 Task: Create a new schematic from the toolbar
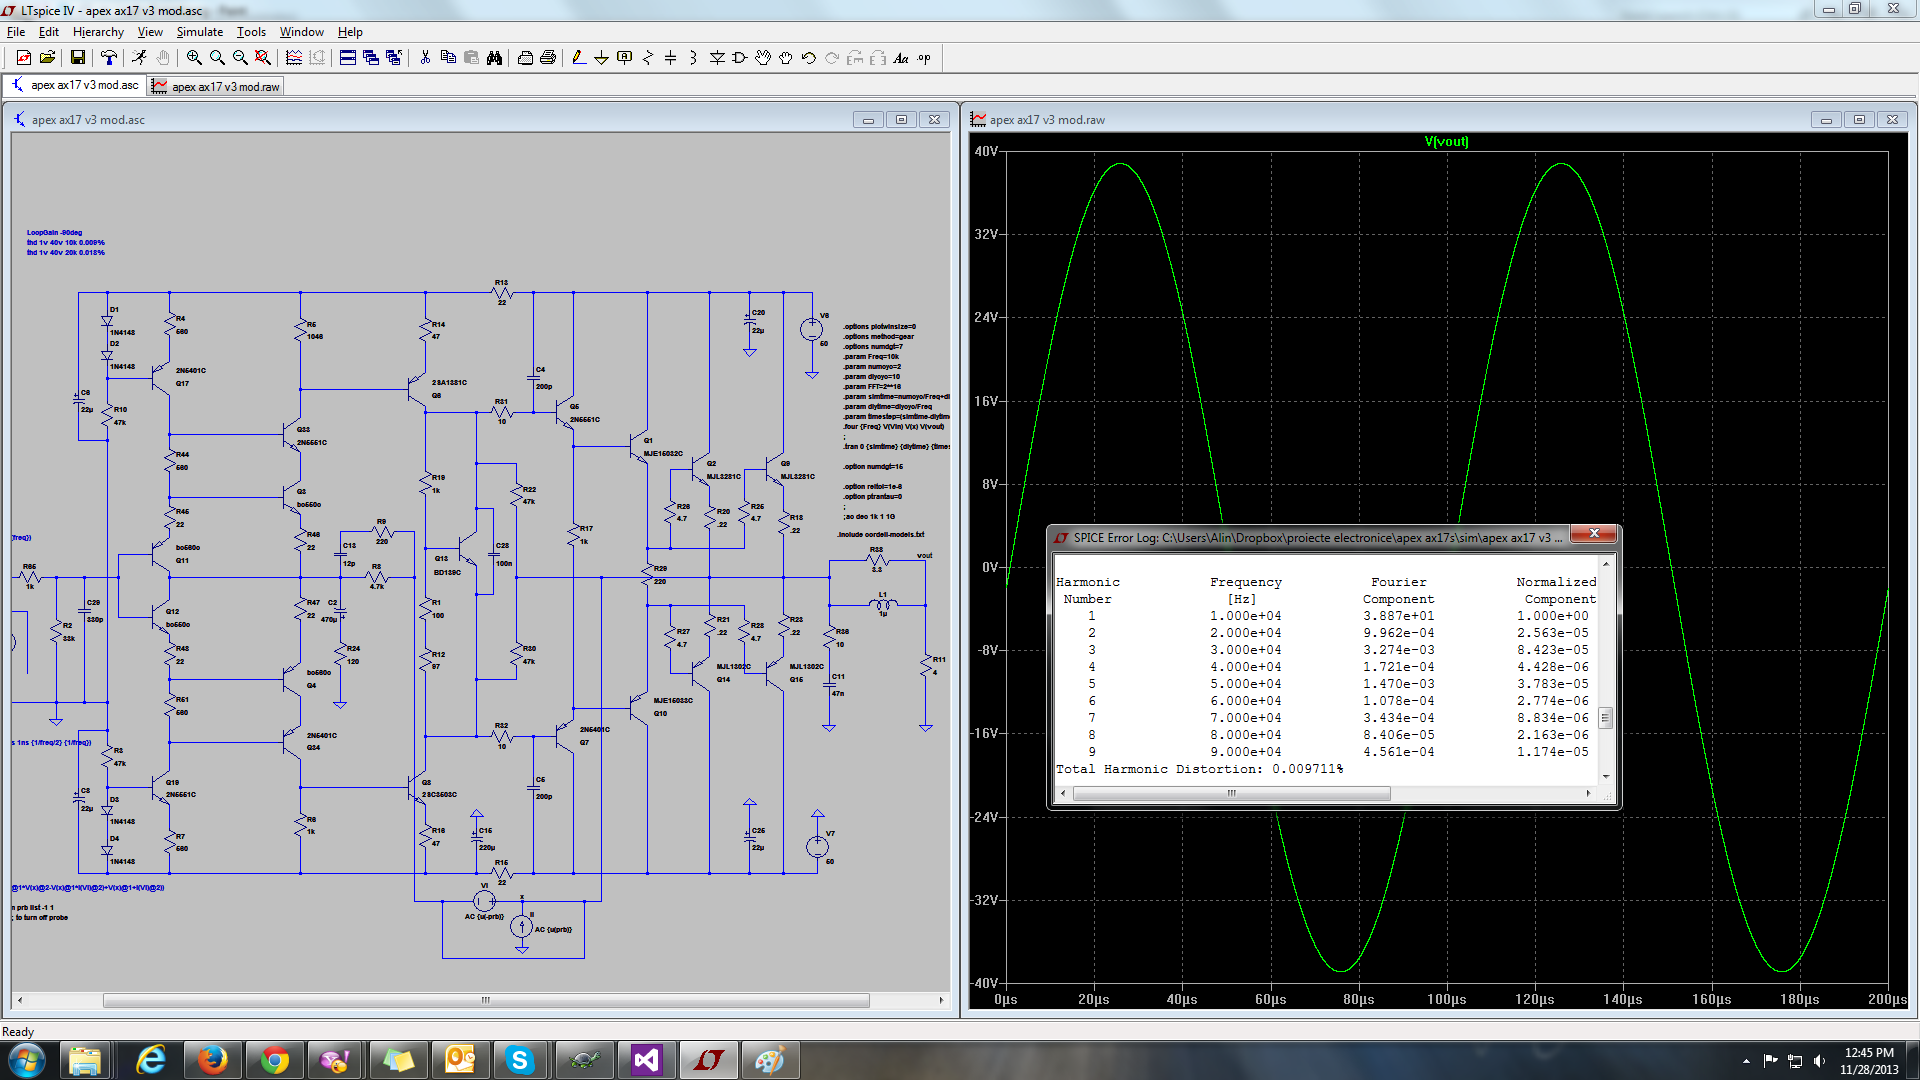point(24,58)
